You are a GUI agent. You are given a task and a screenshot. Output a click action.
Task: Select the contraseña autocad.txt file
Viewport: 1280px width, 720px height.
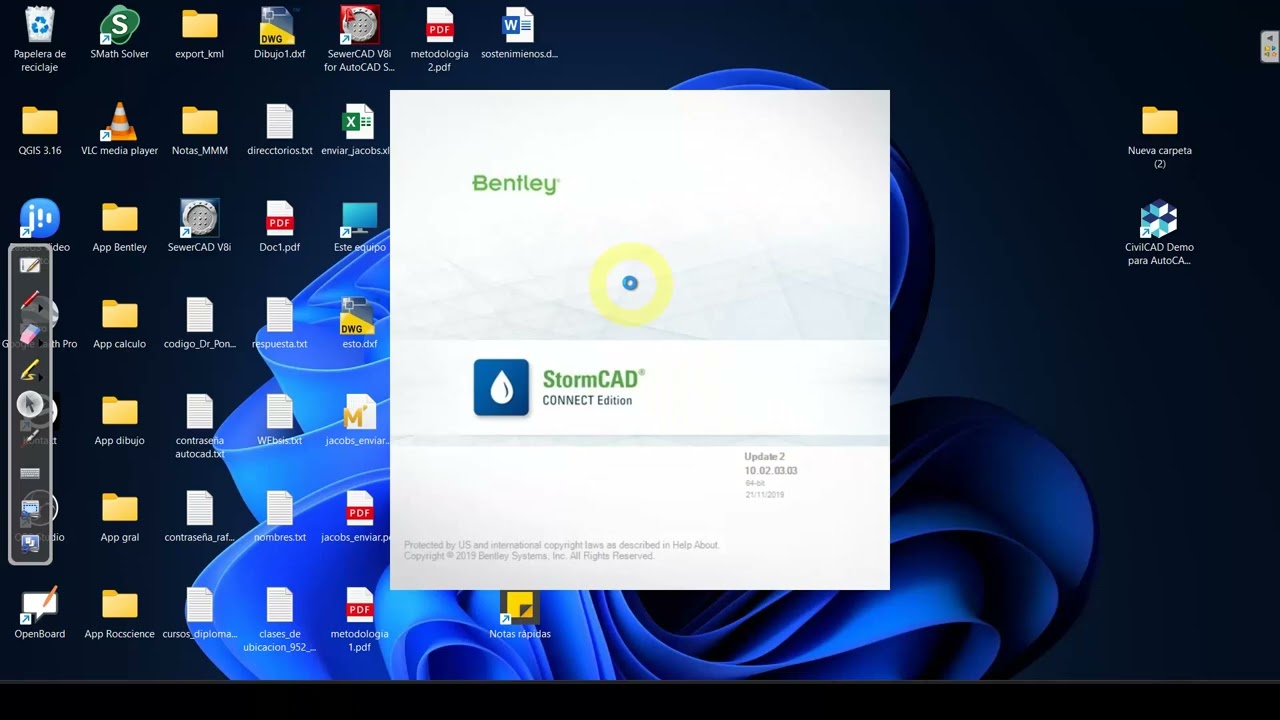200,427
